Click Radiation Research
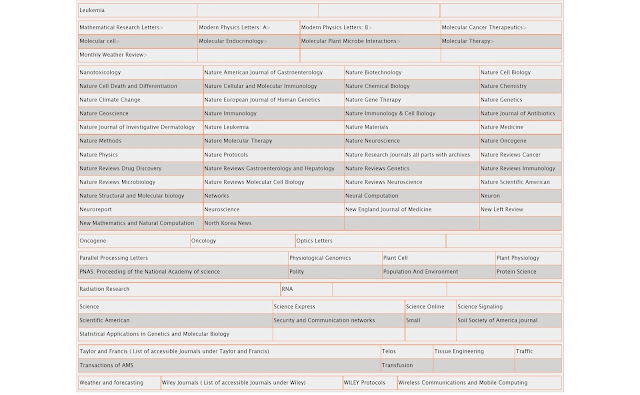The height and width of the screenshot is (395, 640). pos(104,289)
